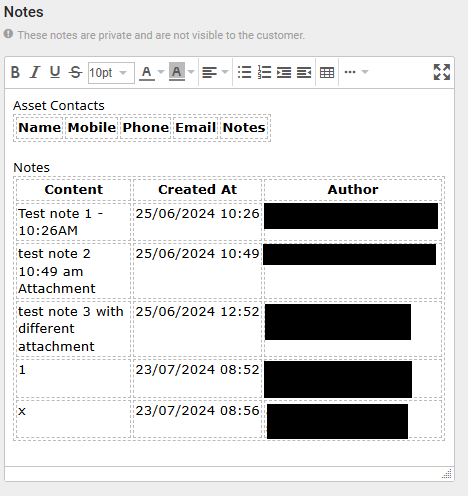468x496 pixels.
Task: Click the "test note 2 10:49 am Attachment" cell
Action: (x=74, y=271)
